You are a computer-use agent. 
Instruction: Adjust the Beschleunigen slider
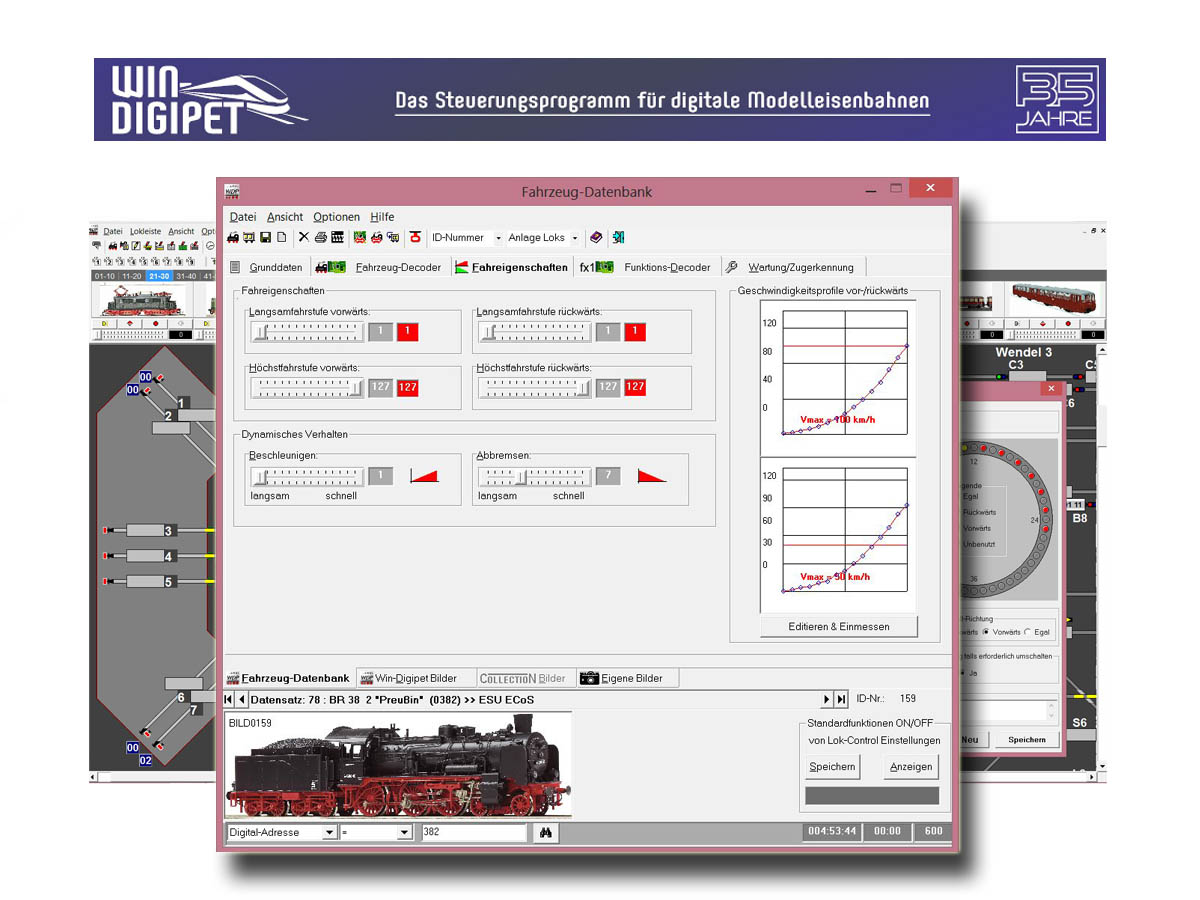tap(306, 475)
